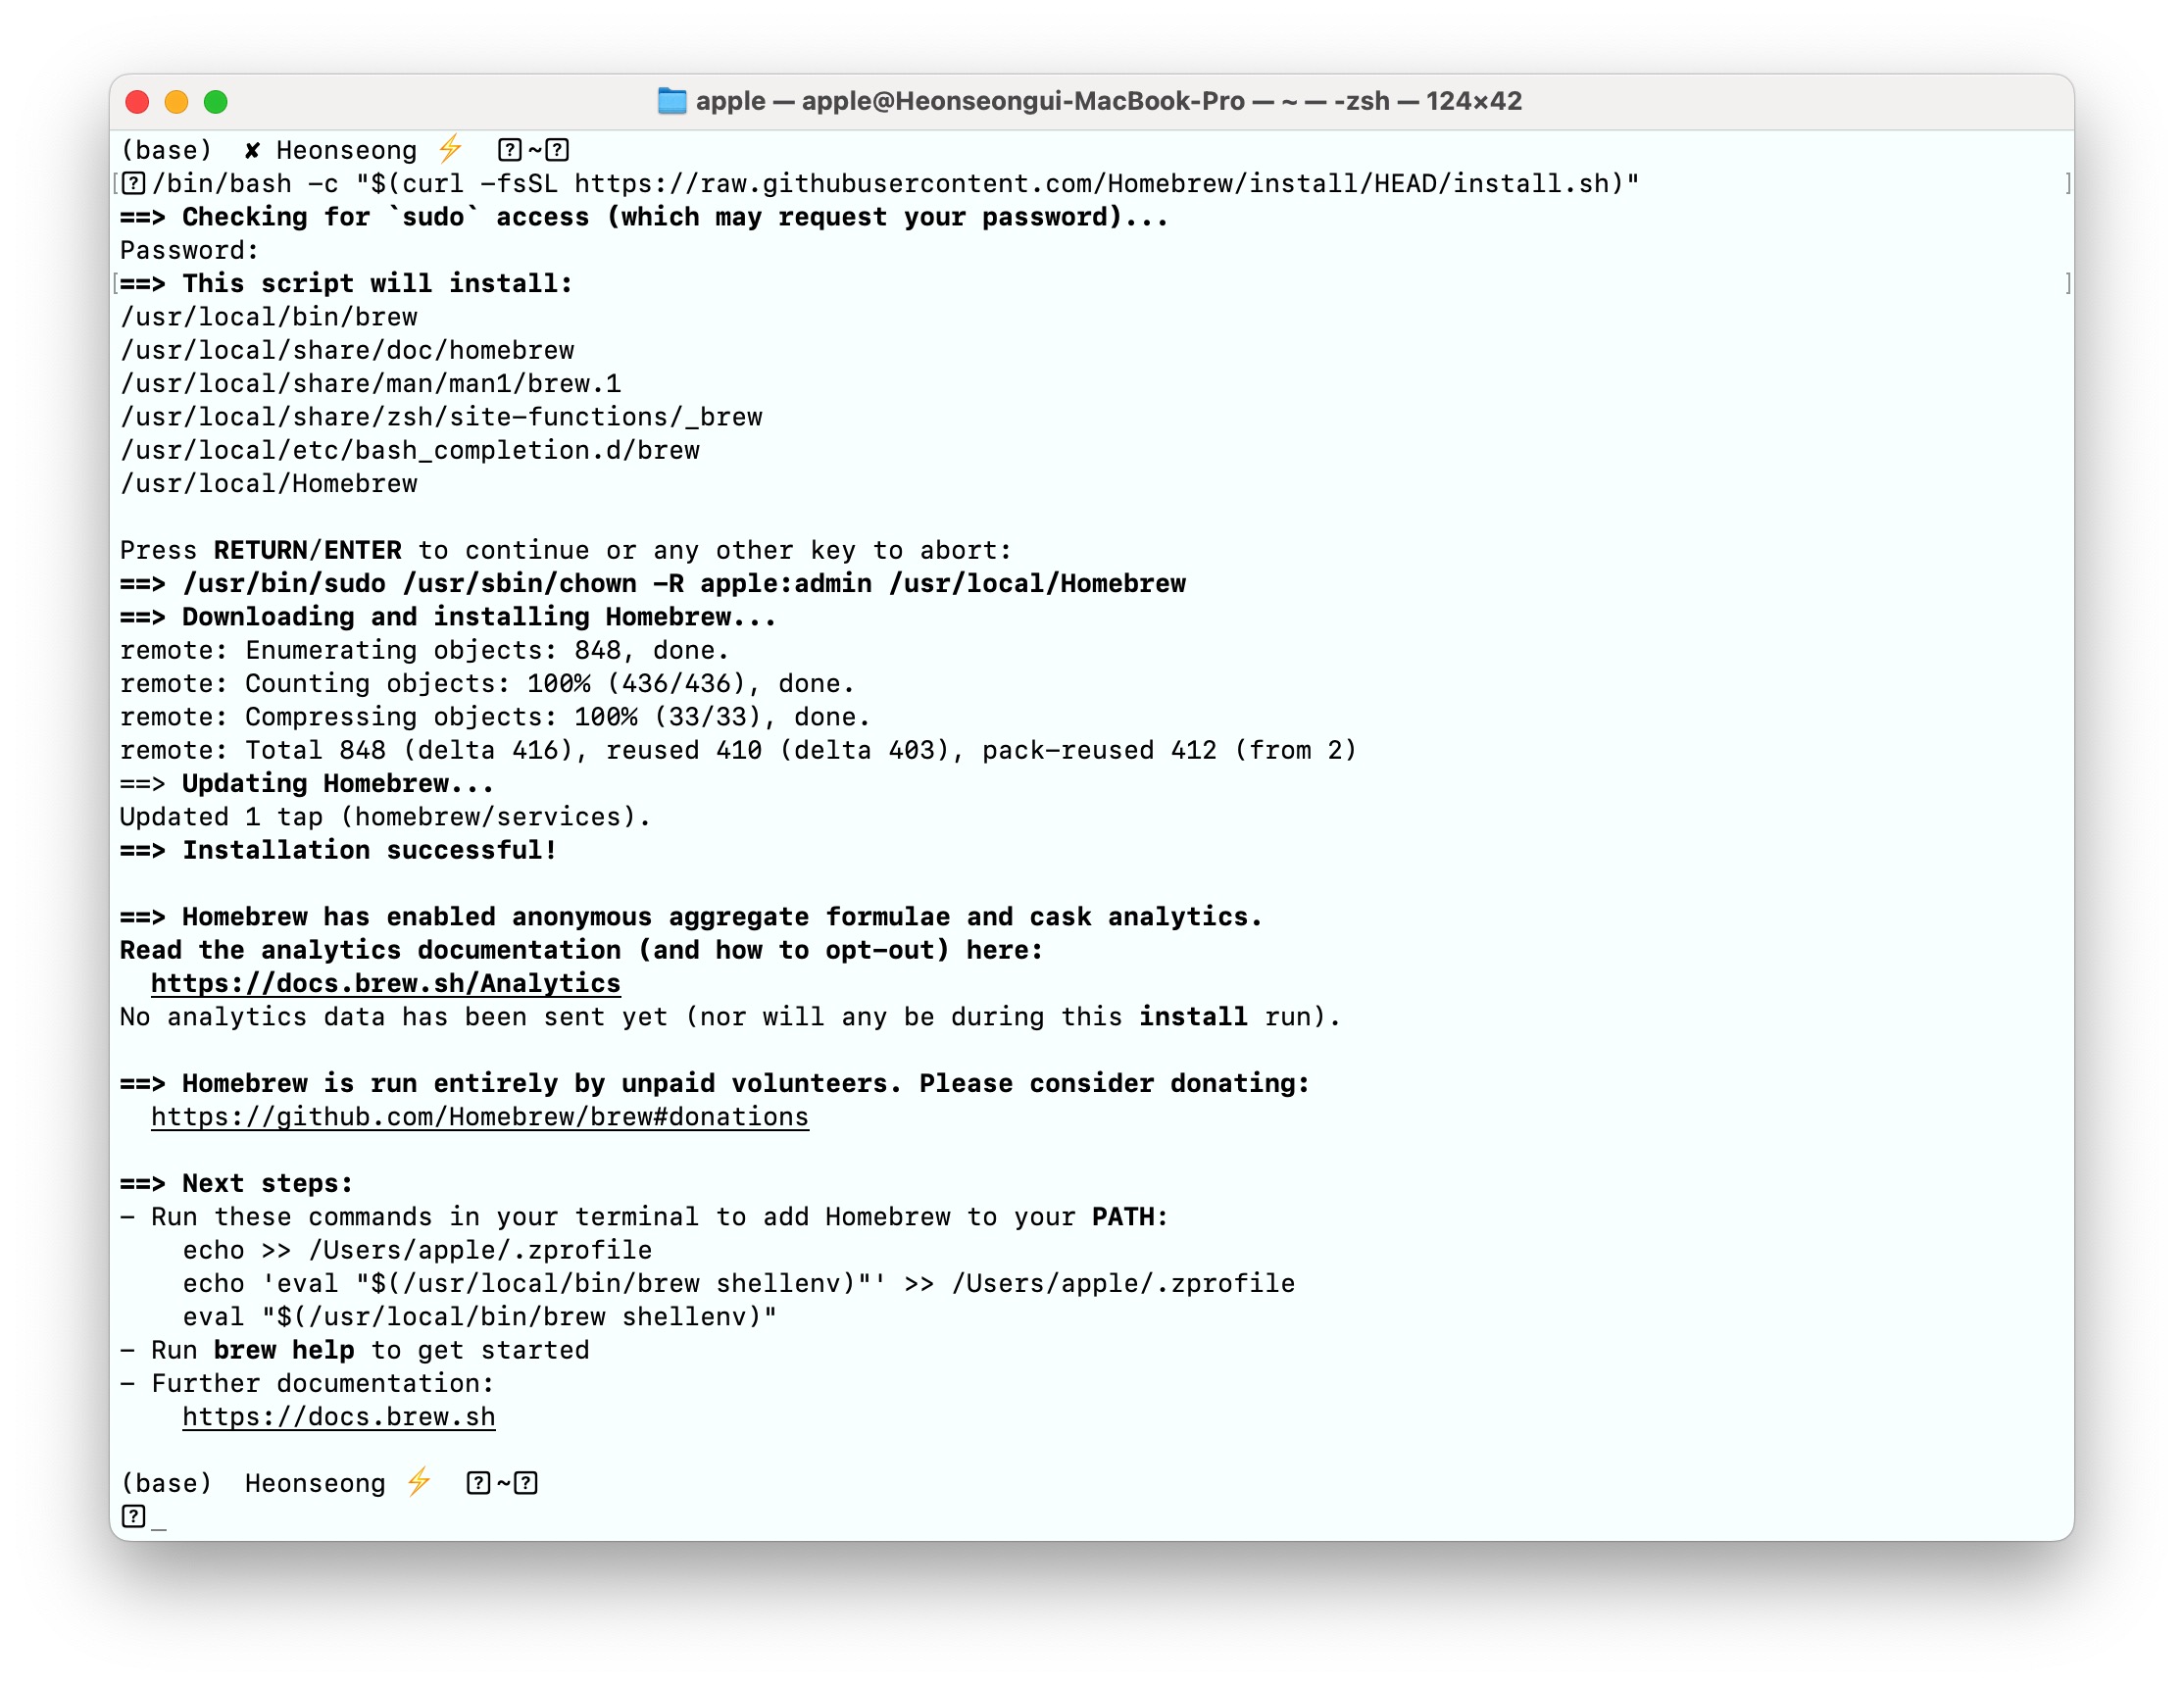Click the lightning bolt icon in bottom prompt
This screenshot has height=1686, width=2184.
[x=419, y=1481]
